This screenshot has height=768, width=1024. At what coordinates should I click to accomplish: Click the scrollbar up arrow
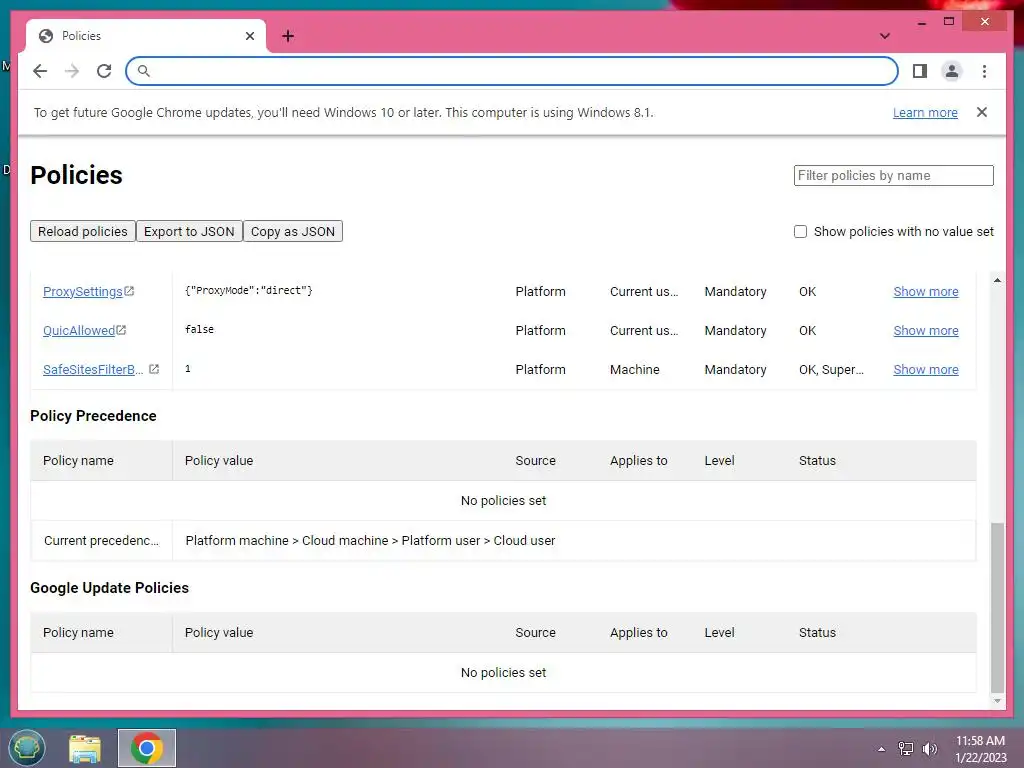click(997, 280)
